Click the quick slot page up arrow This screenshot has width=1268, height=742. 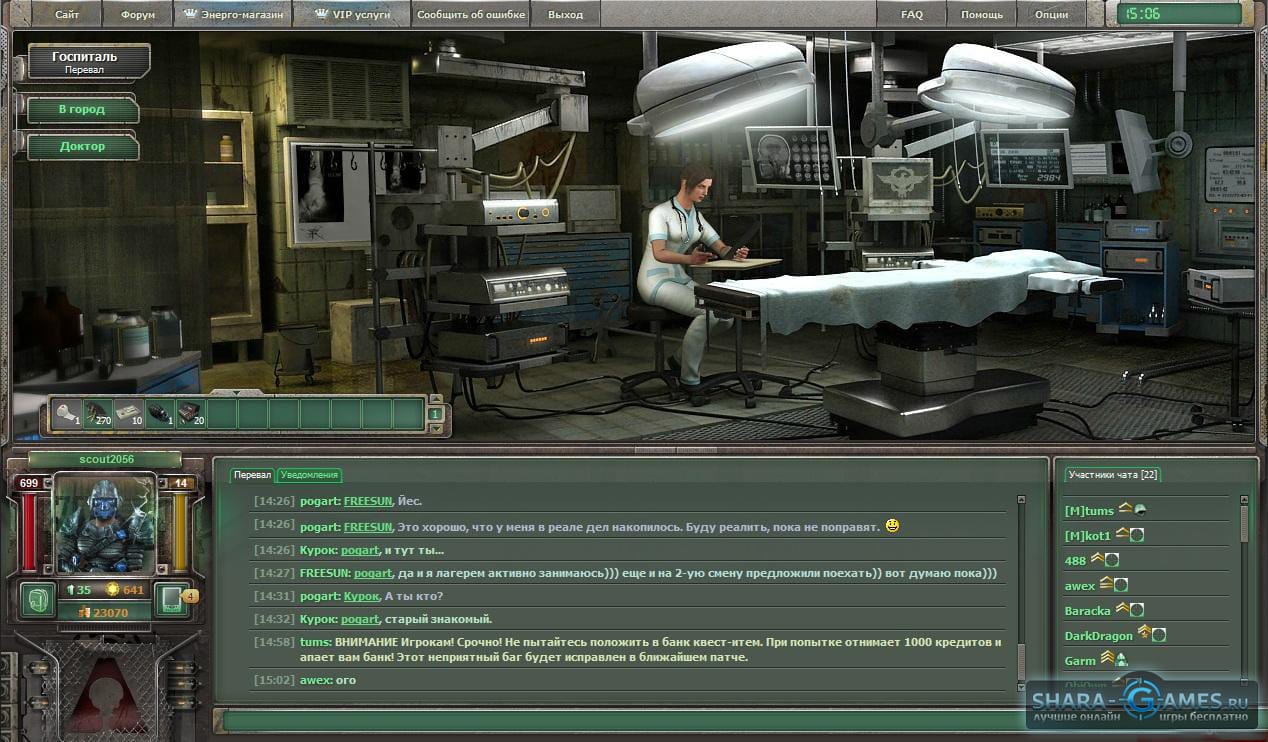tap(435, 400)
